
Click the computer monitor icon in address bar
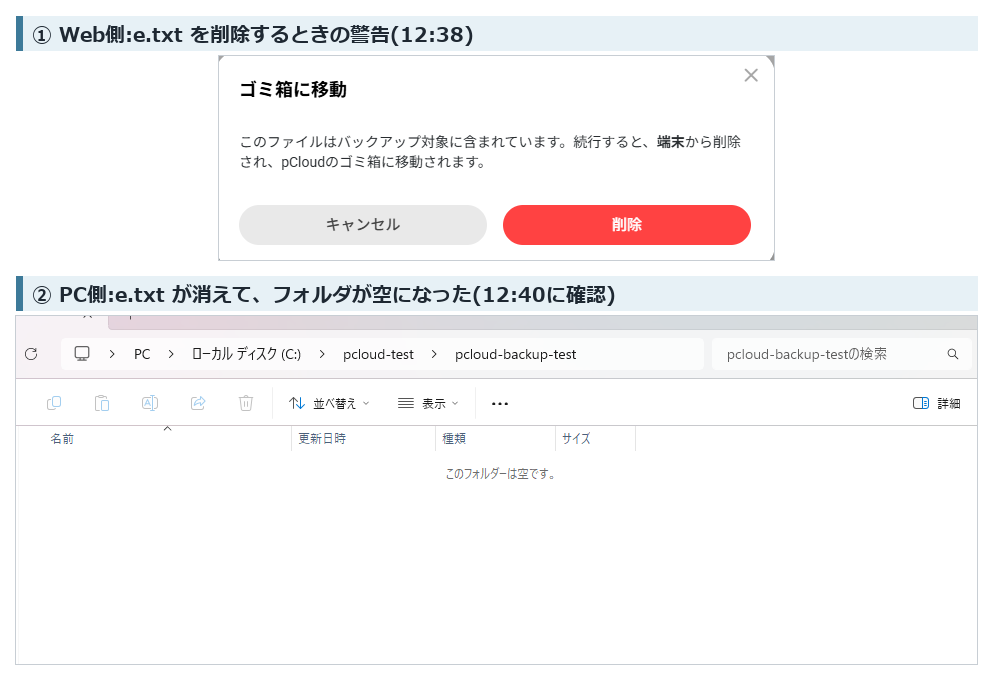point(82,354)
